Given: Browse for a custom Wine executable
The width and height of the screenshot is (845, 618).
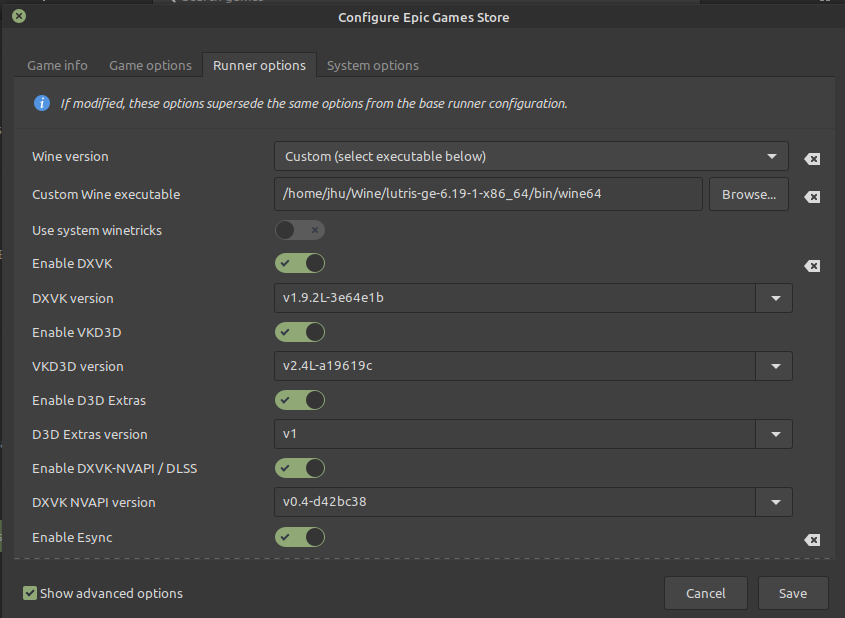Looking at the screenshot, I should point(749,195).
